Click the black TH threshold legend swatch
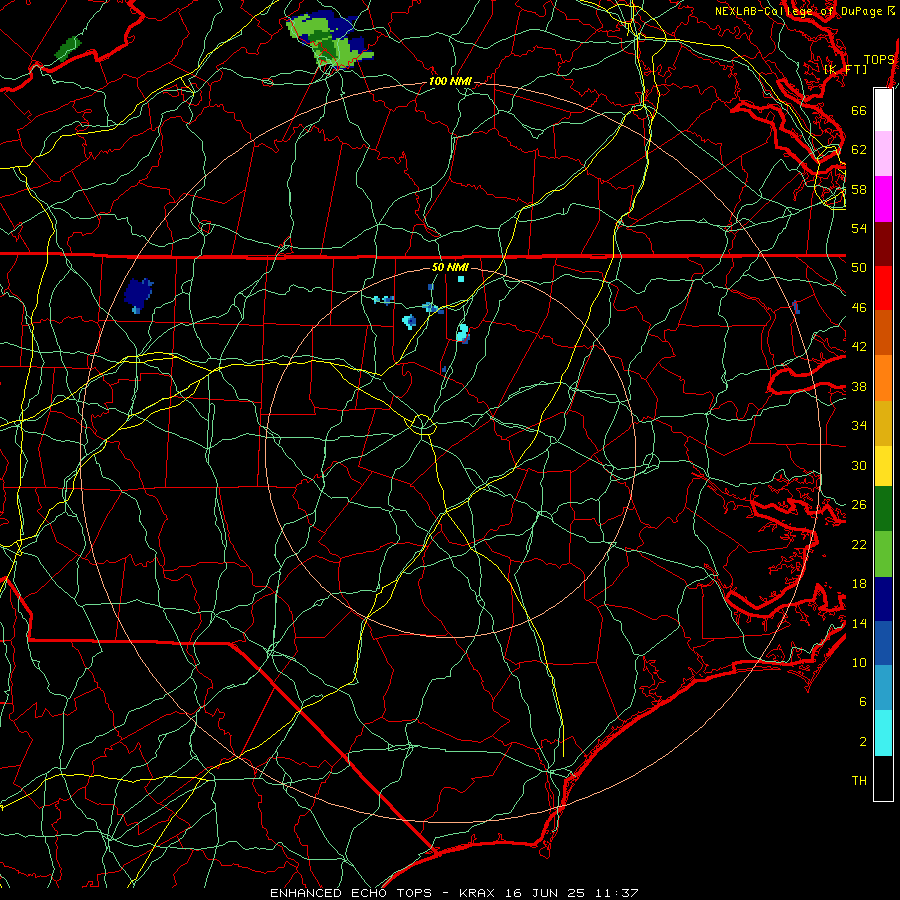This screenshot has height=900, width=900. (883, 778)
